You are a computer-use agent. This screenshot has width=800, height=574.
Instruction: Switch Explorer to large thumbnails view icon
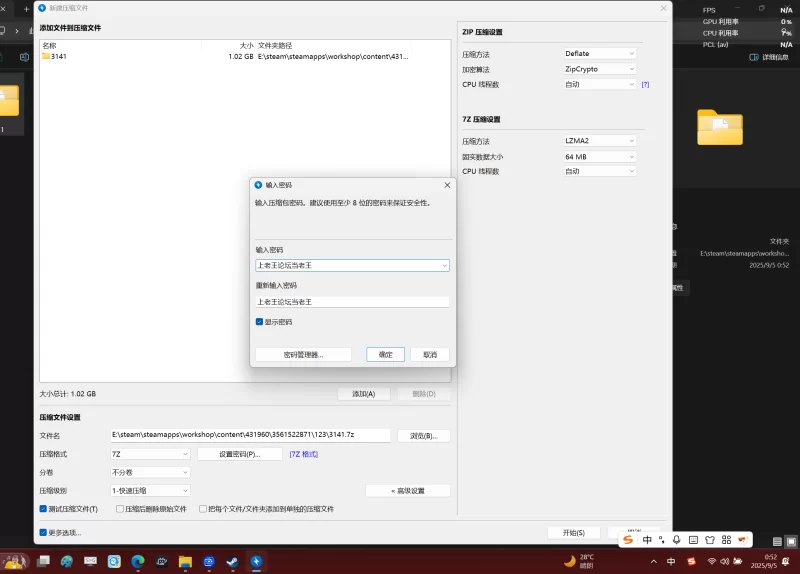click(x=791, y=542)
